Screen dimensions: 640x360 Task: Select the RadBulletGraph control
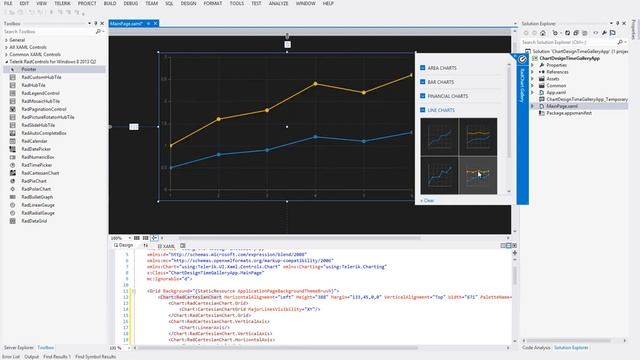37,197
